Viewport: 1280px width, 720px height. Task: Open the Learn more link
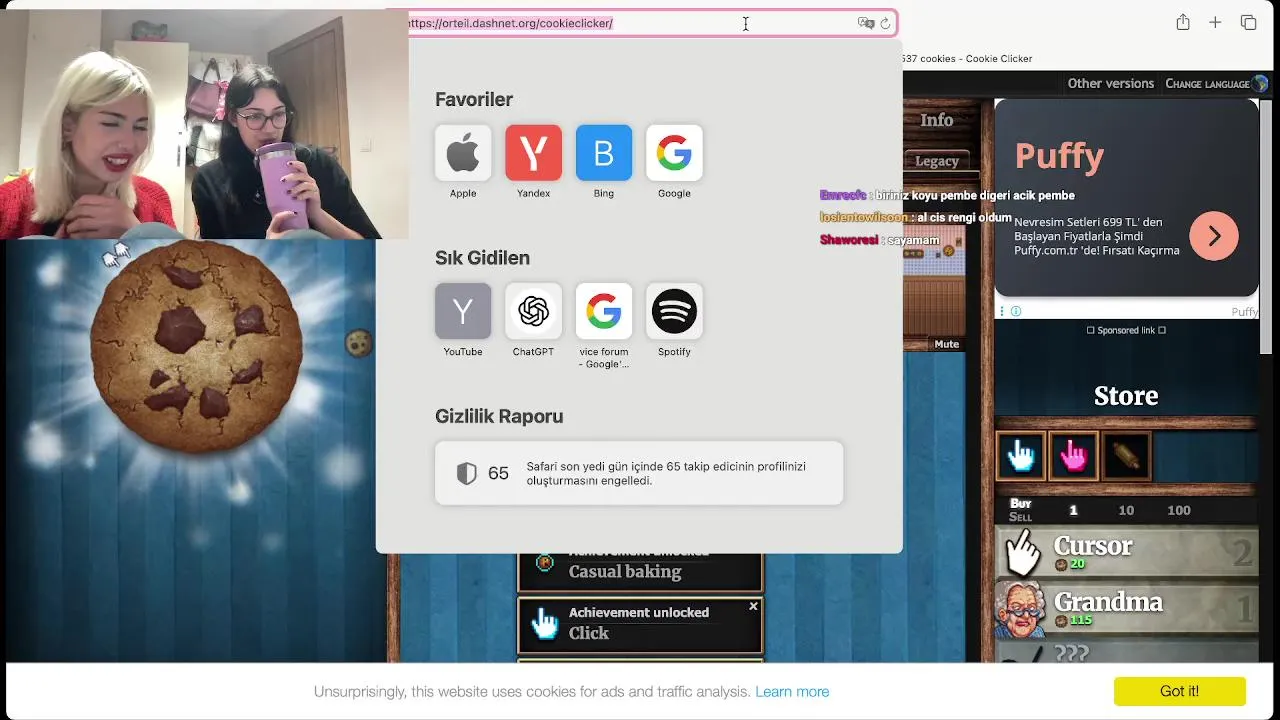click(x=792, y=692)
